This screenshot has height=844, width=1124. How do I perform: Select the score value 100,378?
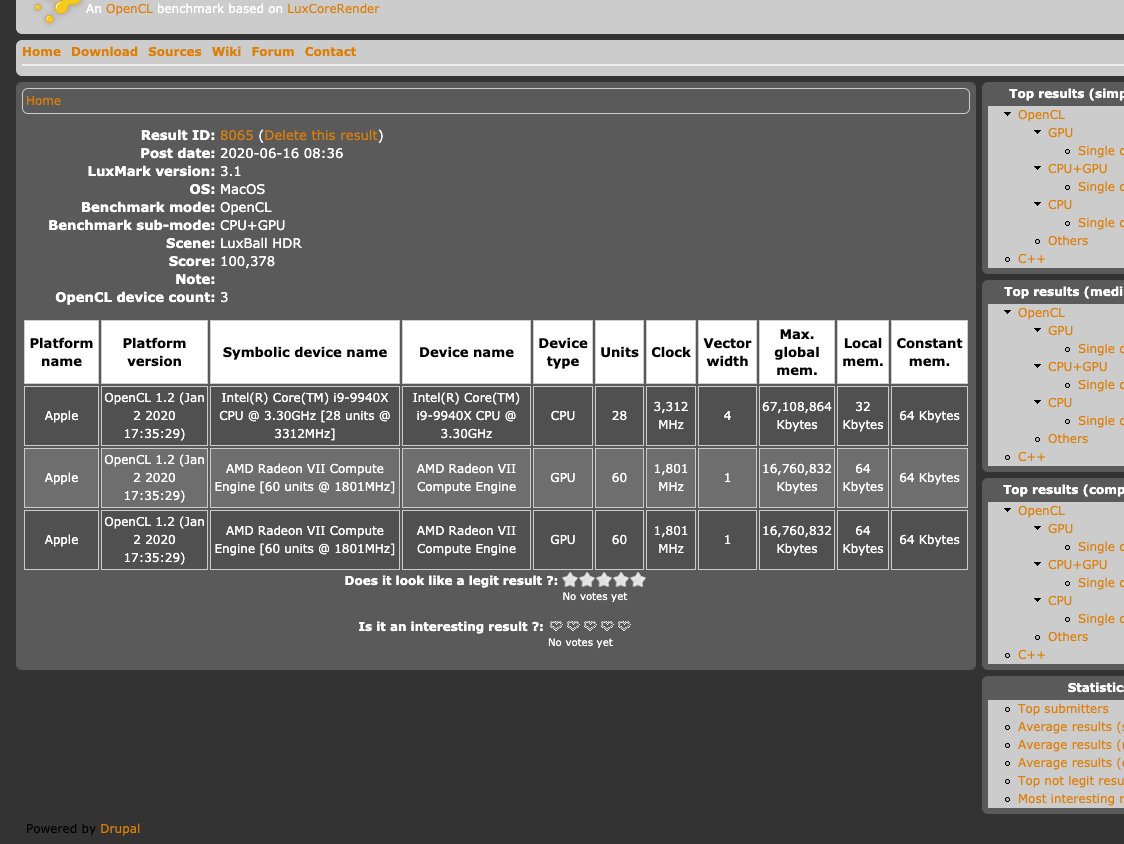coord(247,262)
